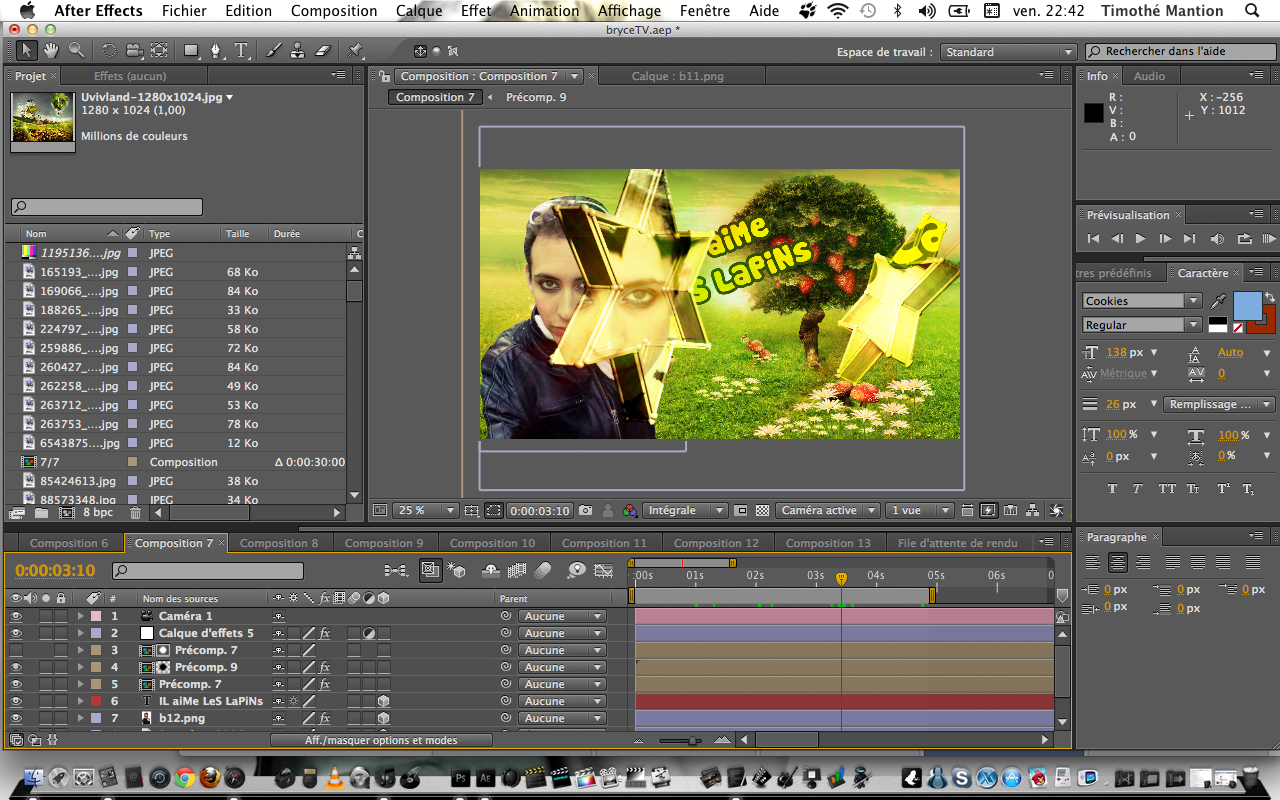Switch to the Composition 8 timeline tab
This screenshot has width=1280, height=800.
[x=279, y=543]
